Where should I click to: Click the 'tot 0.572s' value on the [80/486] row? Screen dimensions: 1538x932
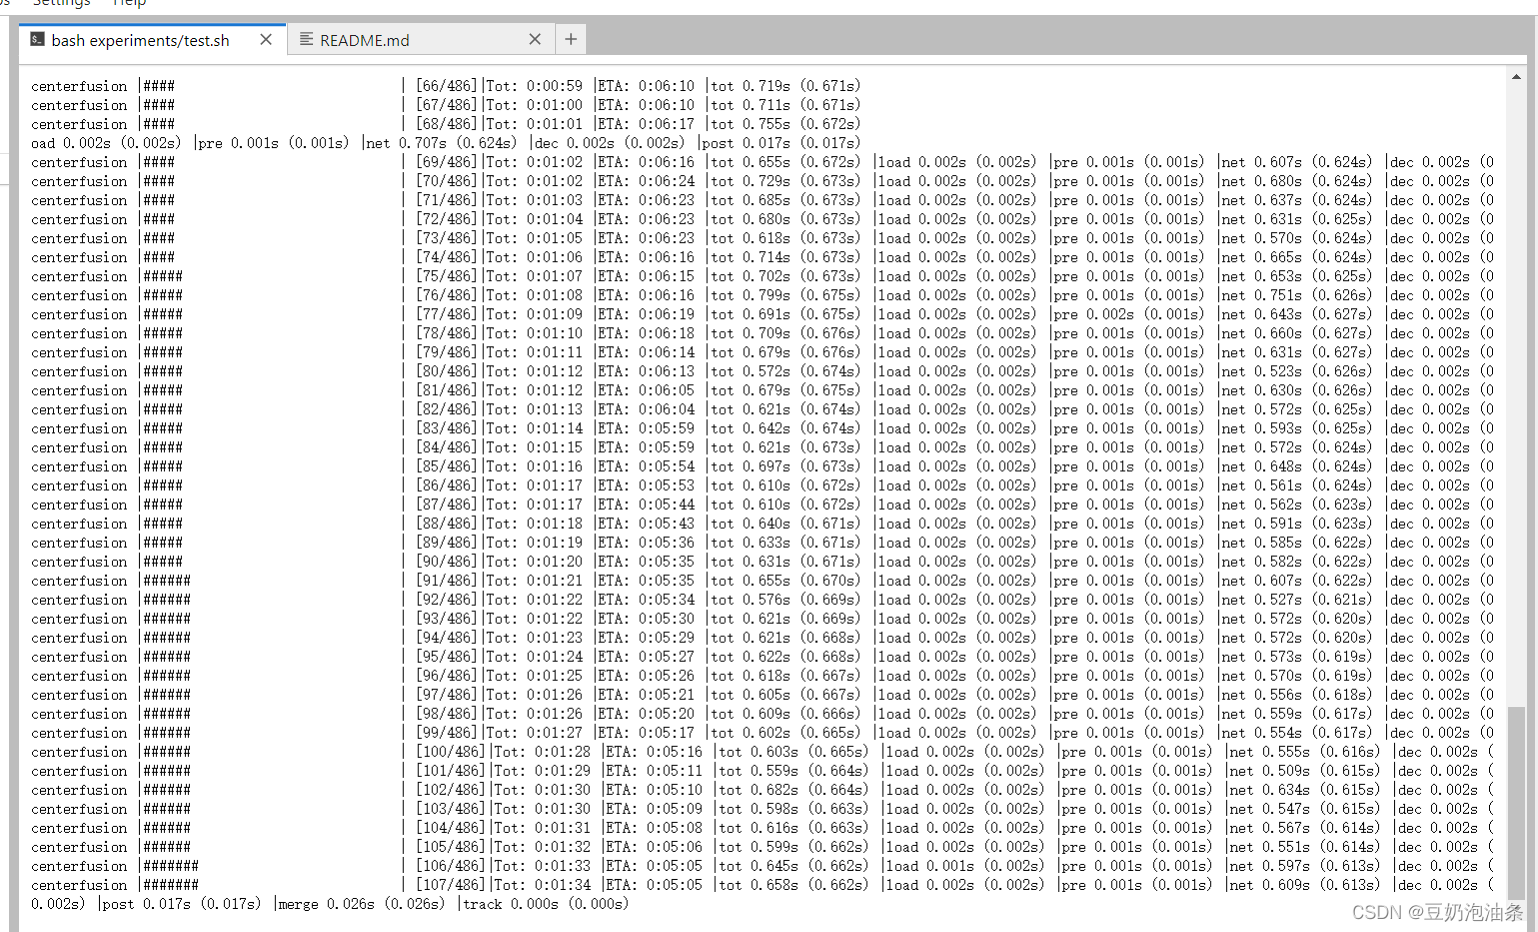(750, 371)
